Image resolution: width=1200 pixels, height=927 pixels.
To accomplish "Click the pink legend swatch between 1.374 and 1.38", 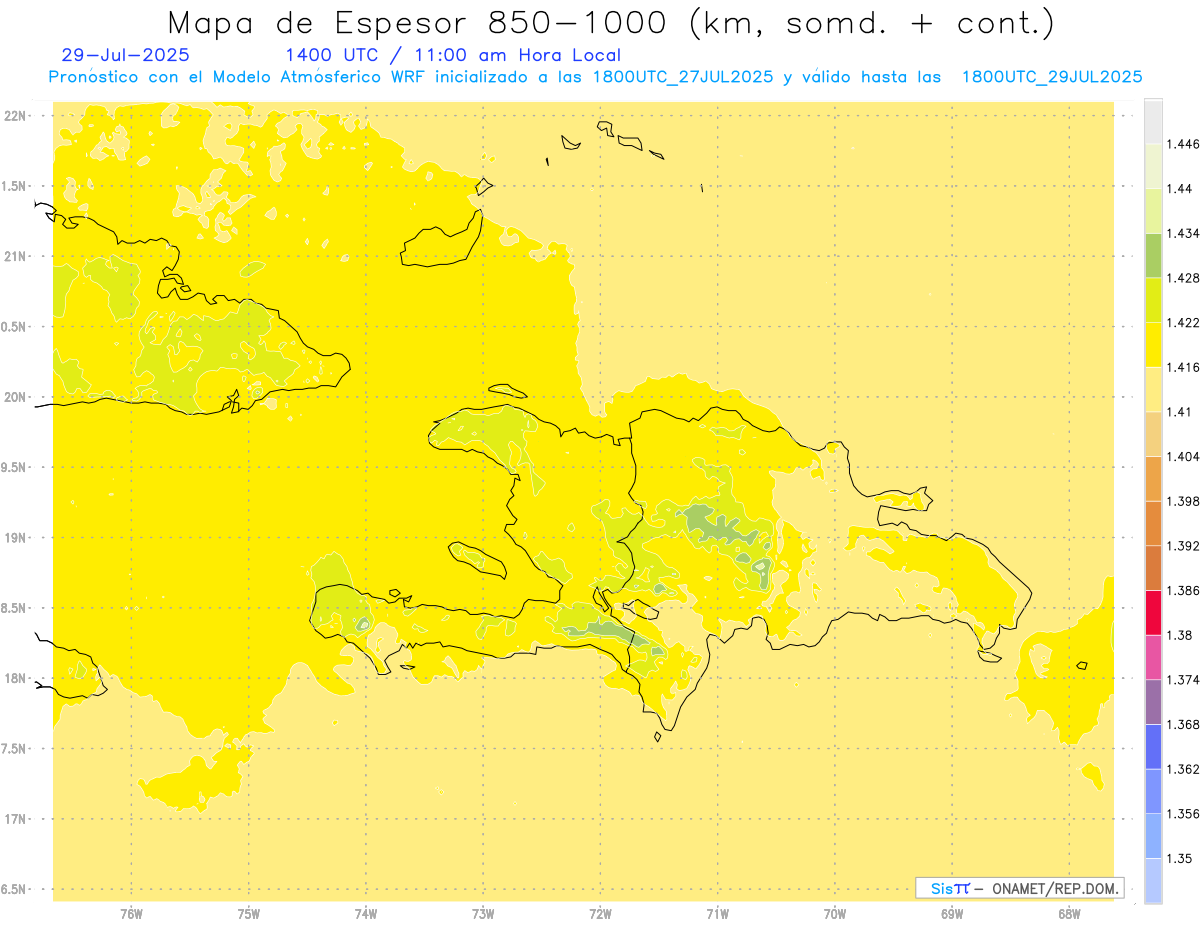I will click(1153, 657).
